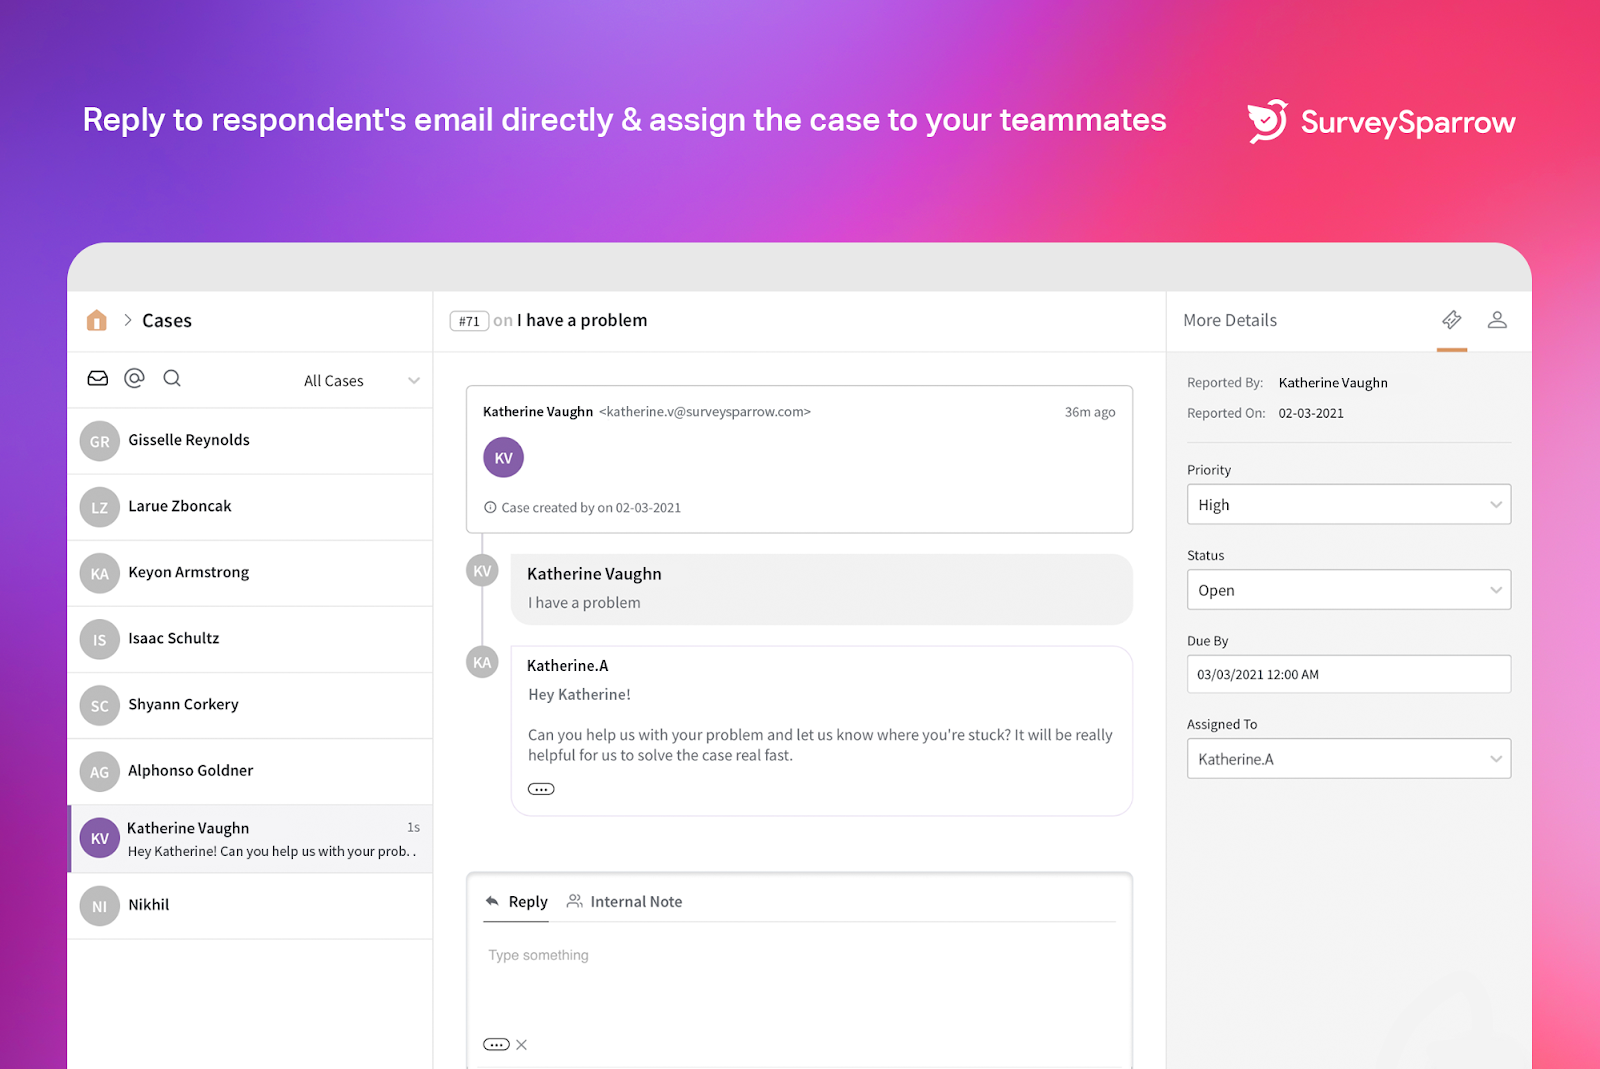
Task: Click the LZ avatar for Larue Zboncak
Action: 100,507
